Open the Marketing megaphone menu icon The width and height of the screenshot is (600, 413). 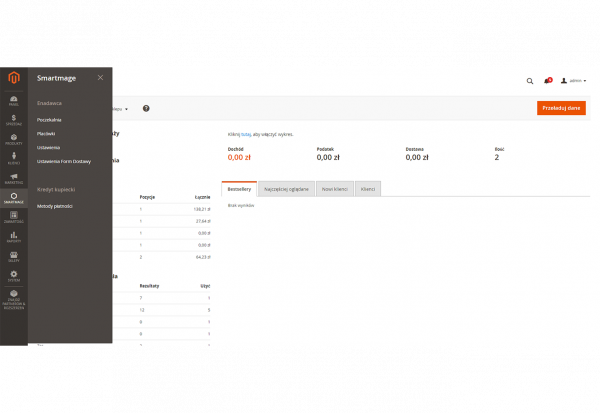click(x=14, y=178)
